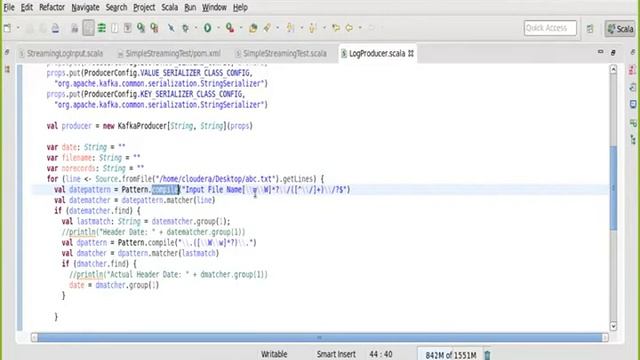
Task: Open the Scala menu
Action: click(169, 7)
